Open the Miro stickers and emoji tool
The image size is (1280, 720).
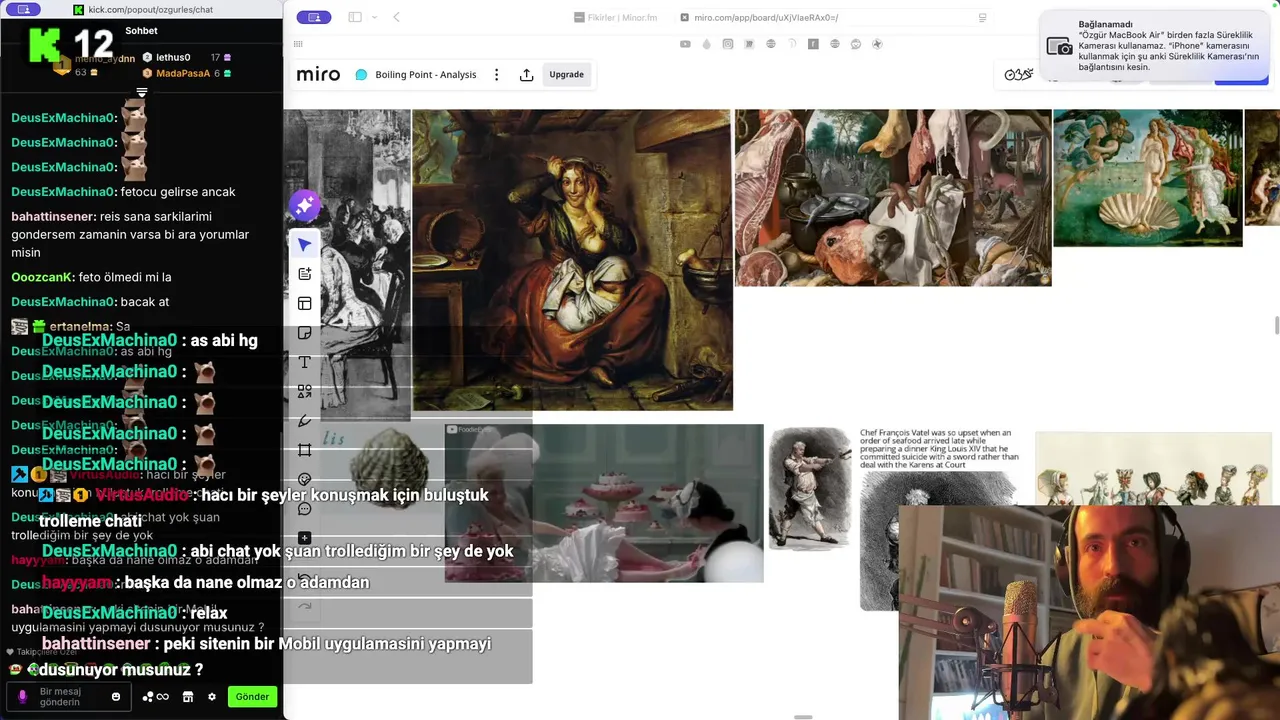(305, 479)
